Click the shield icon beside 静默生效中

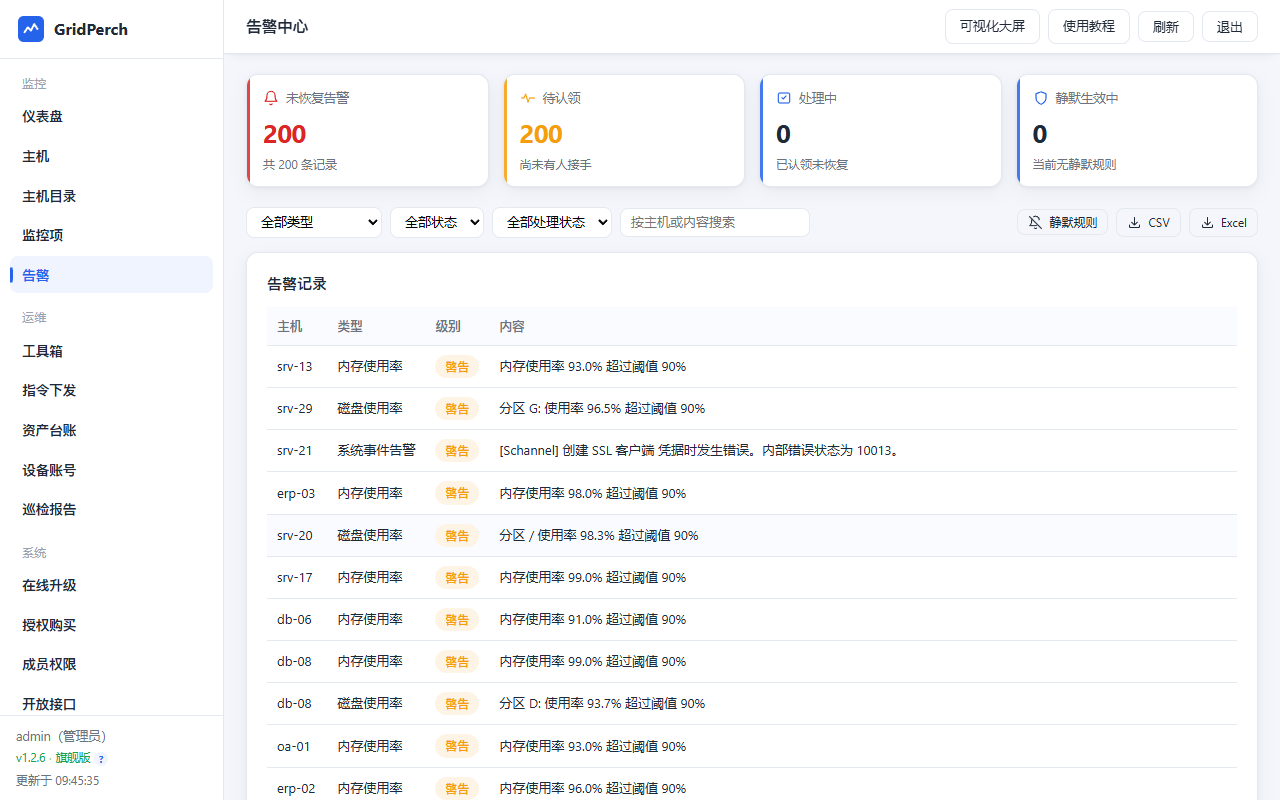[x=1041, y=98]
